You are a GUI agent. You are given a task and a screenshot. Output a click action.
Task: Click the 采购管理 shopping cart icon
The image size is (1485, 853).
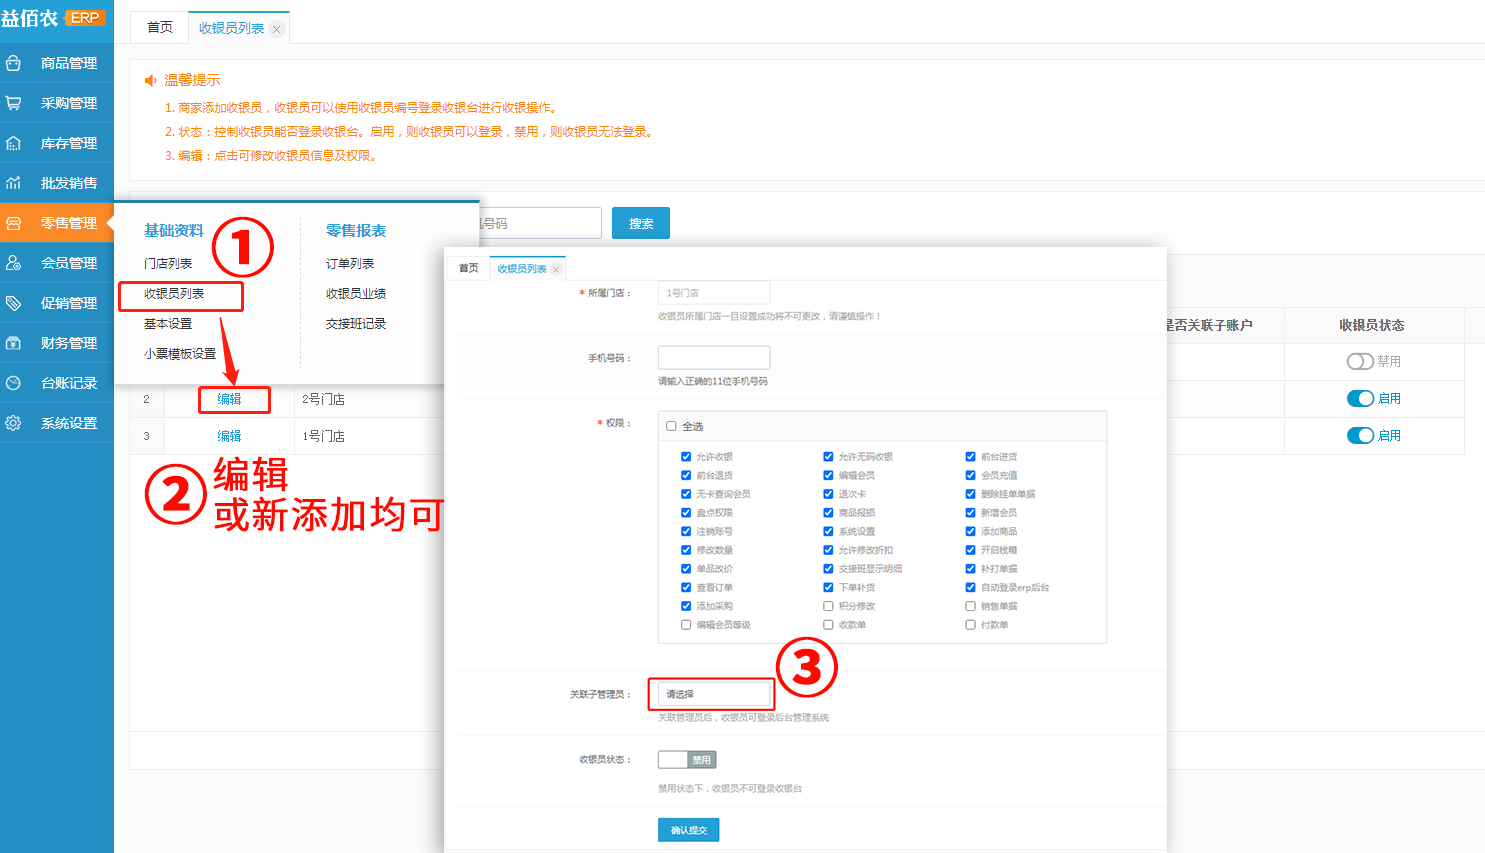coord(14,103)
